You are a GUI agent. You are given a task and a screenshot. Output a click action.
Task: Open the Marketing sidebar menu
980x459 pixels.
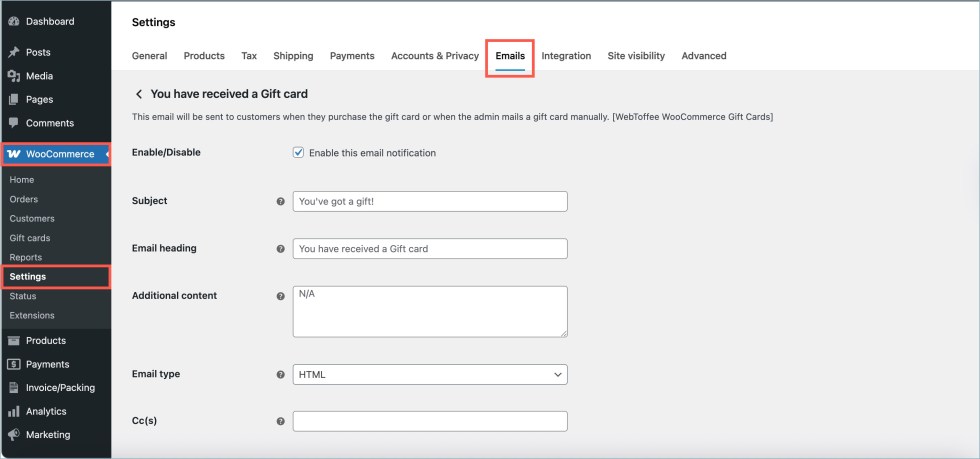coord(48,435)
